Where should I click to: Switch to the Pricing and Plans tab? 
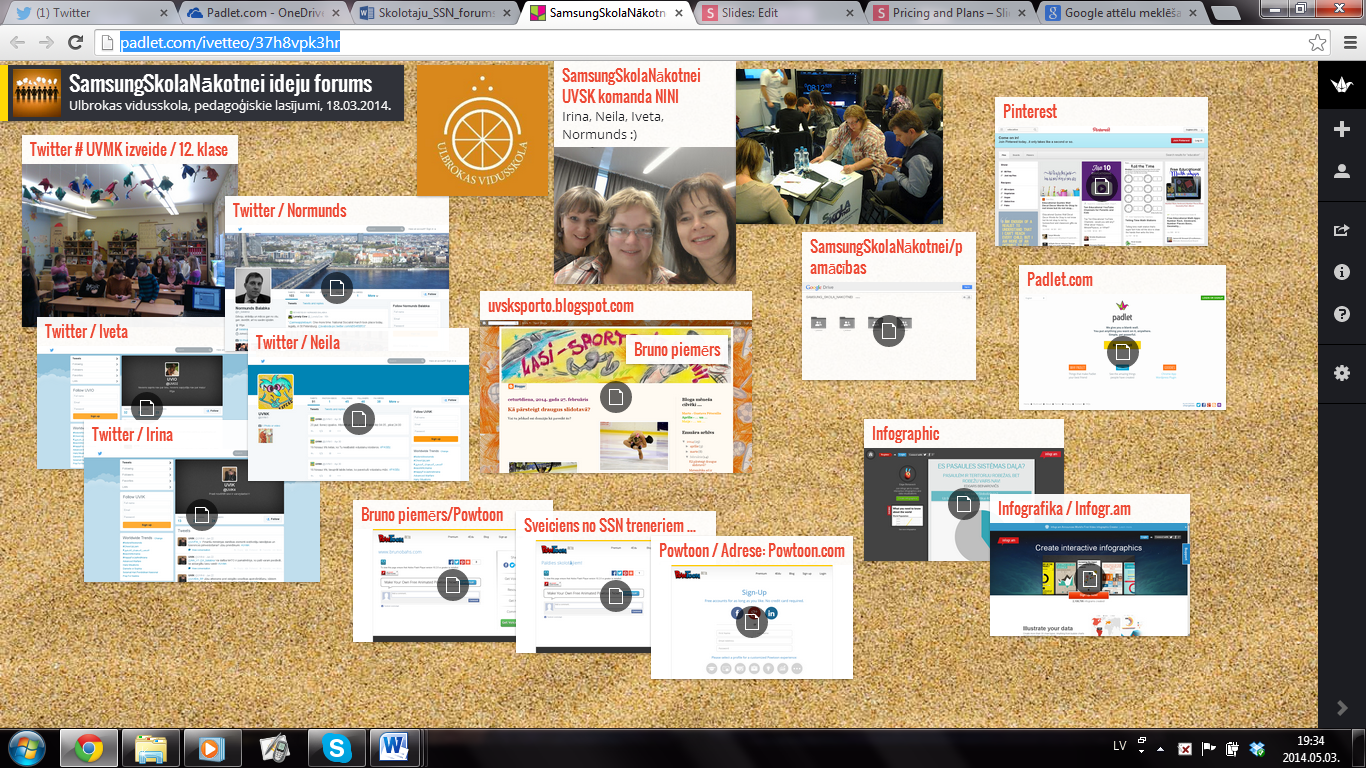click(x=948, y=13)
